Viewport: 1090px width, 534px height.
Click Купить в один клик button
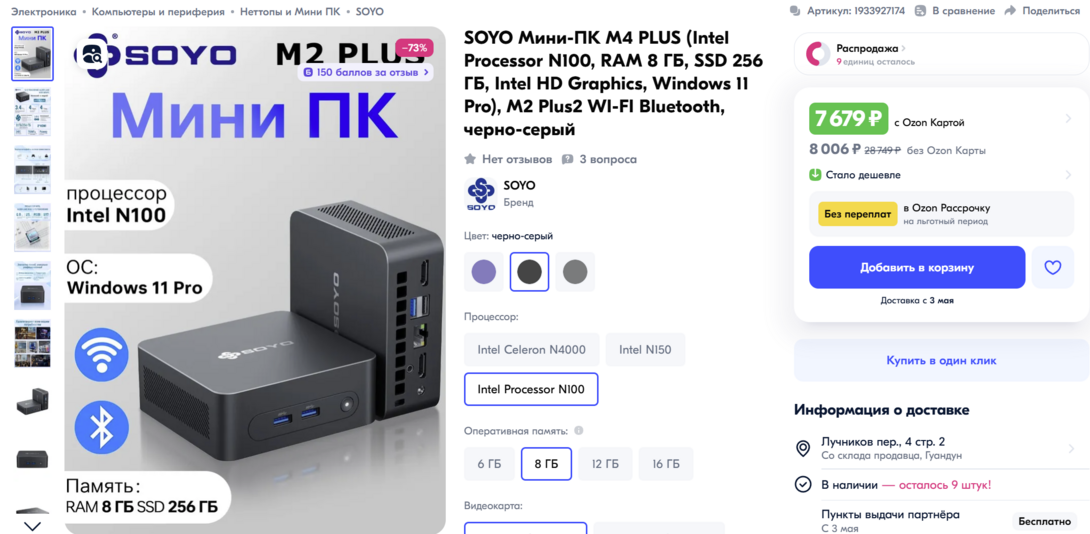[941, 361]
